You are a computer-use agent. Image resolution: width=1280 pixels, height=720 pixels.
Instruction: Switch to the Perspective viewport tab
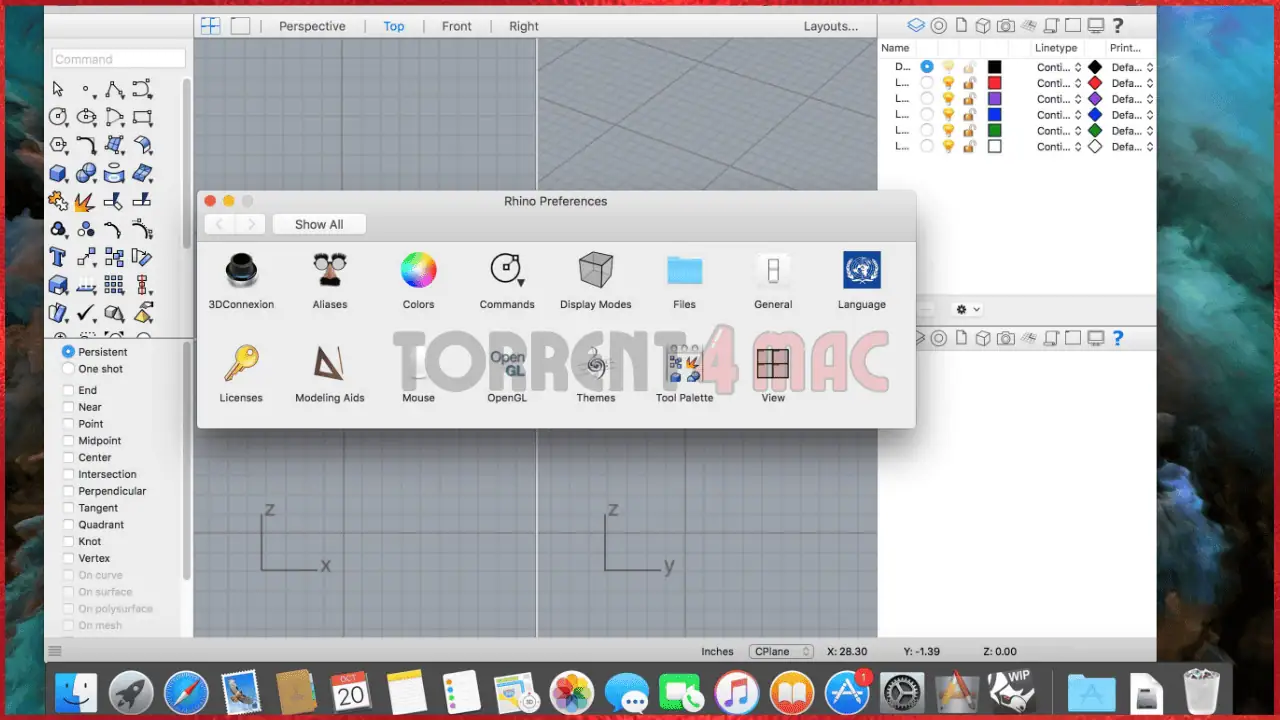pyautogui.click(x=312, y=25)
